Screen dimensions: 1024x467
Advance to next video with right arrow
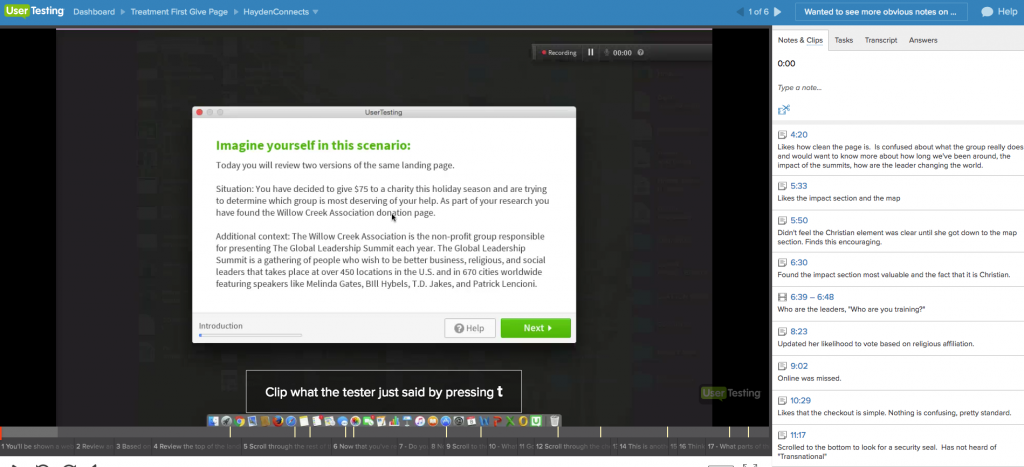coord(778,12)
